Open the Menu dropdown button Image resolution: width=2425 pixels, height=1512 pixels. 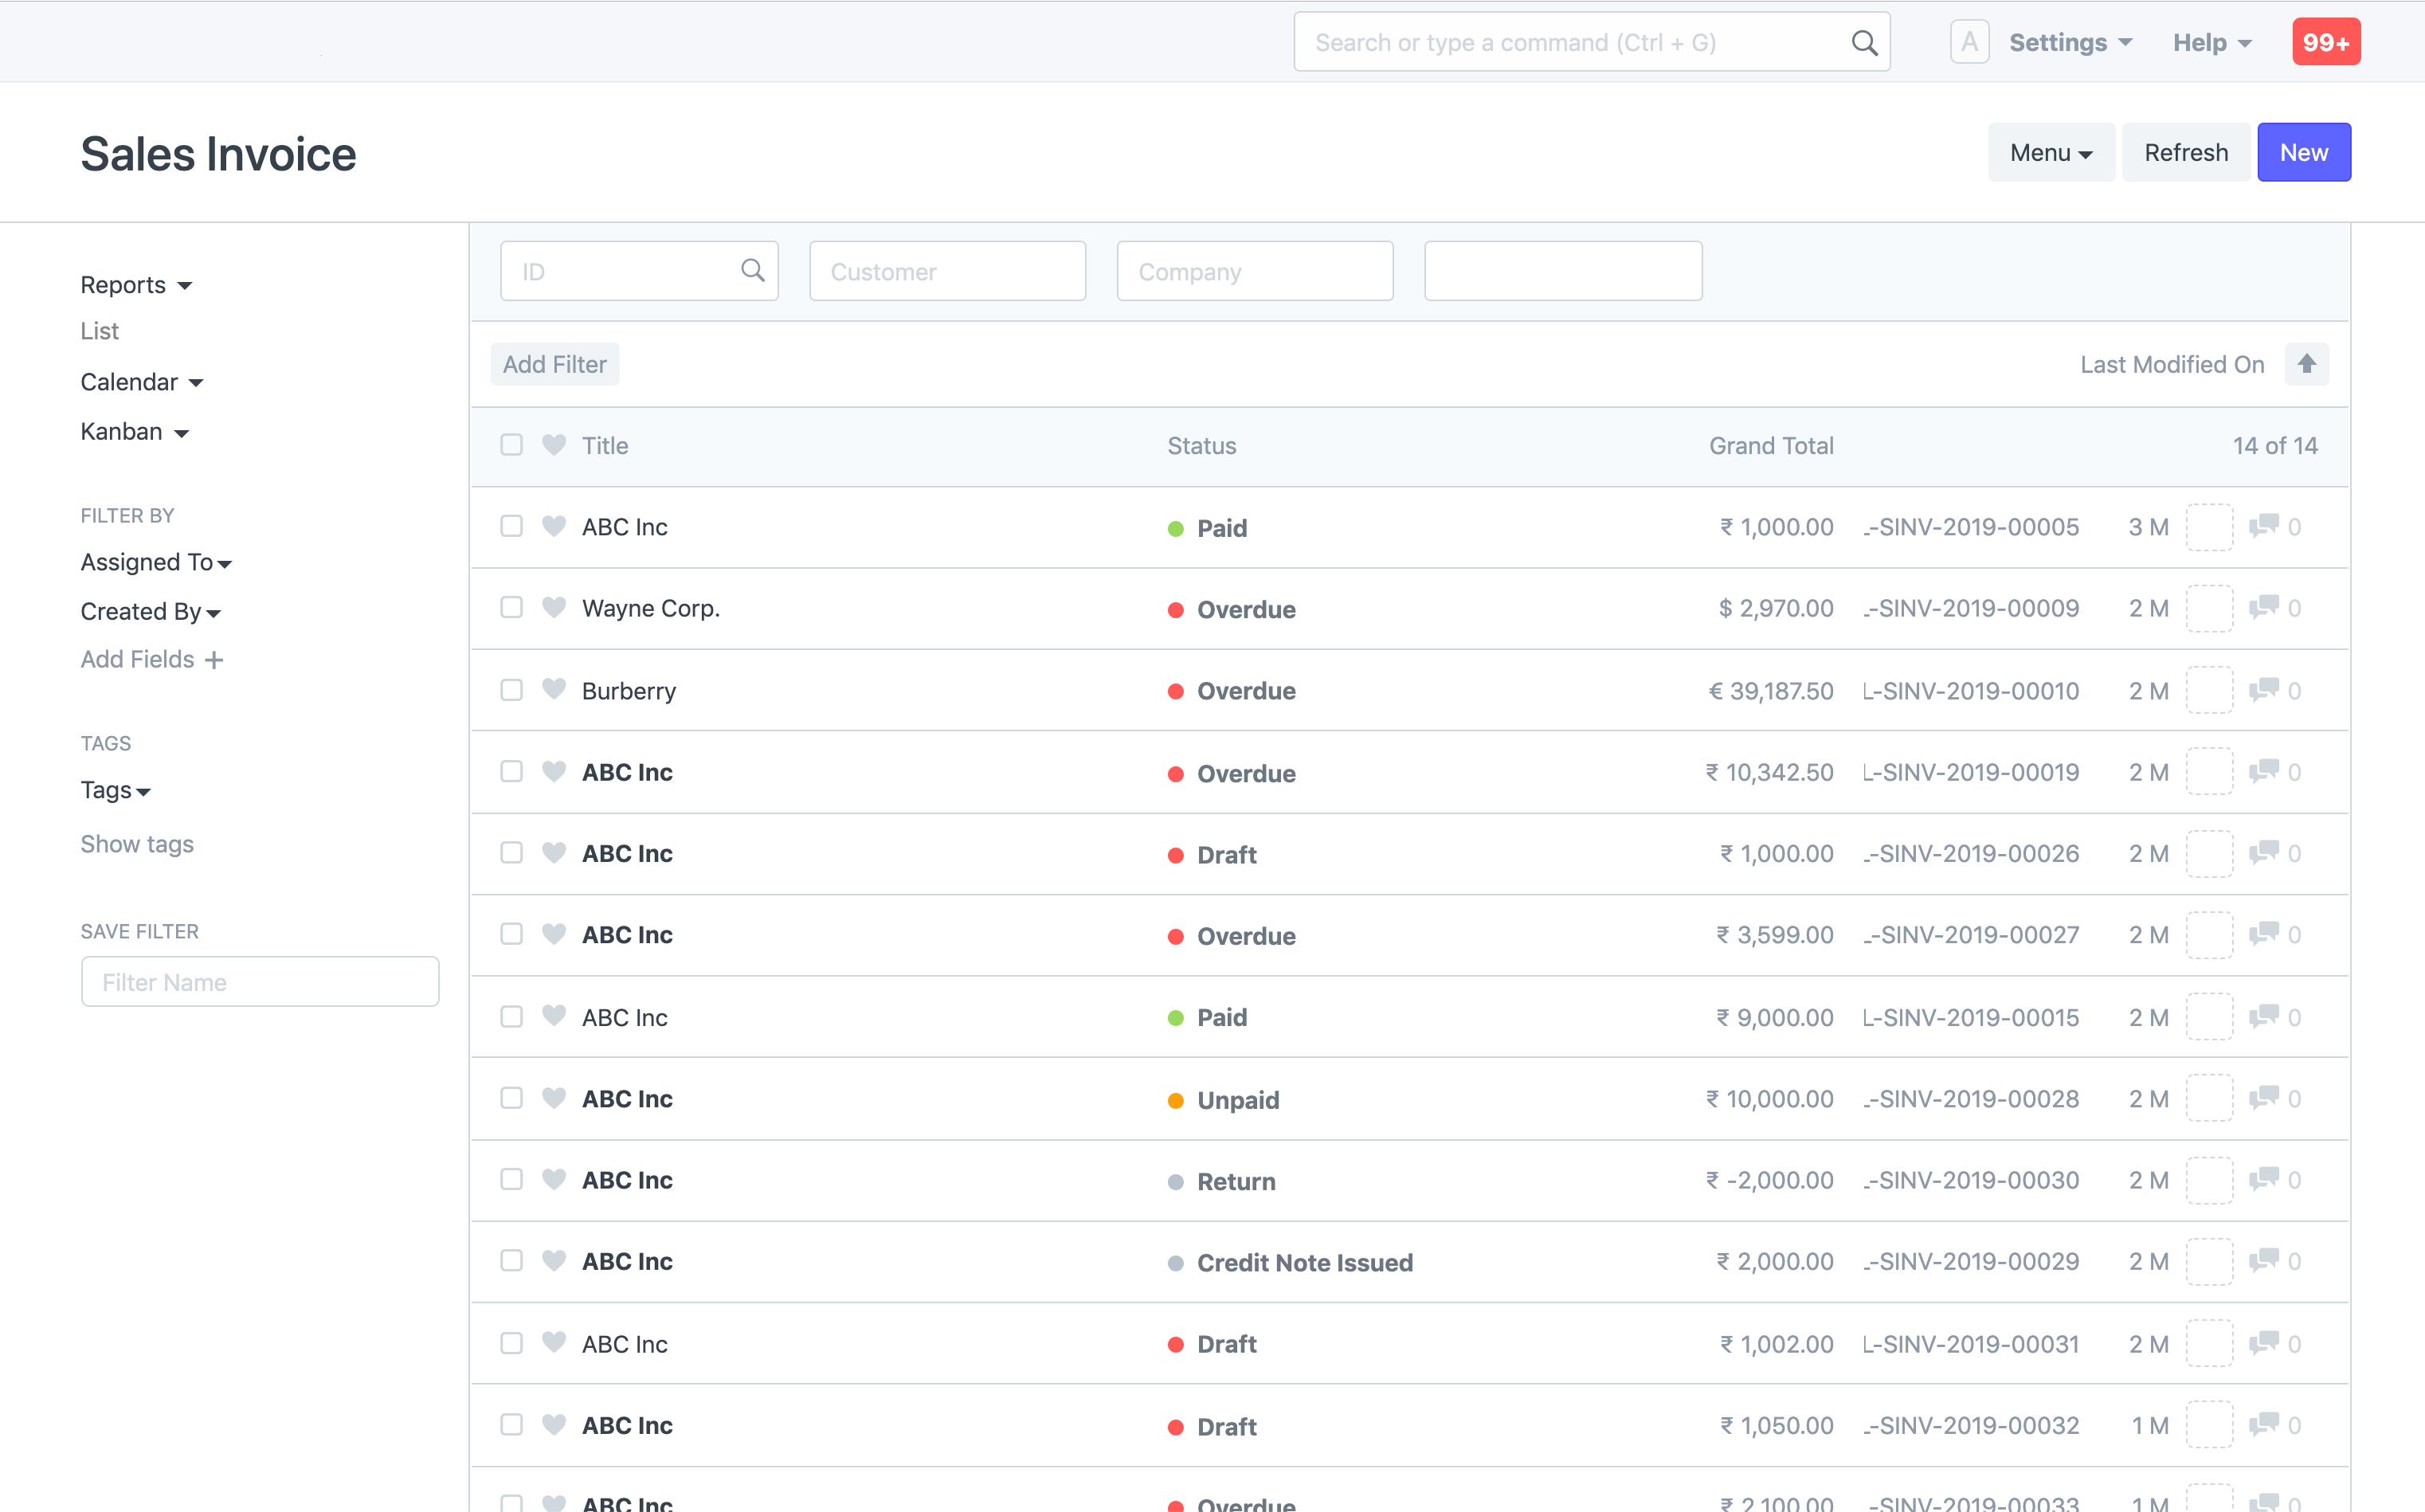pos(2050,153)
